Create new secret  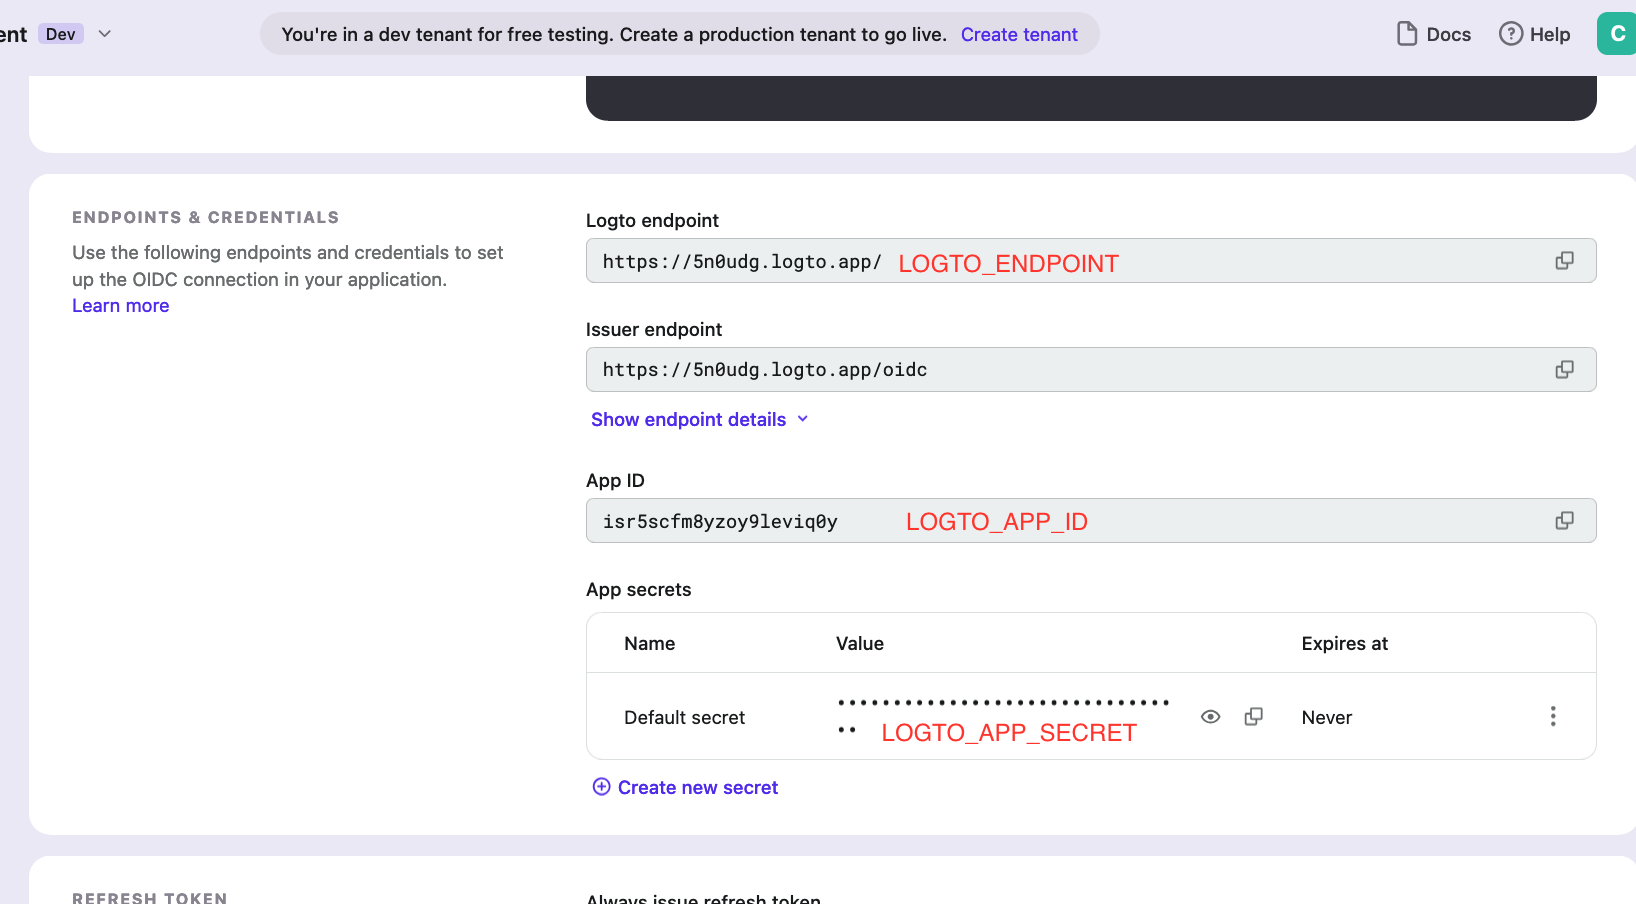pos(685,787)
